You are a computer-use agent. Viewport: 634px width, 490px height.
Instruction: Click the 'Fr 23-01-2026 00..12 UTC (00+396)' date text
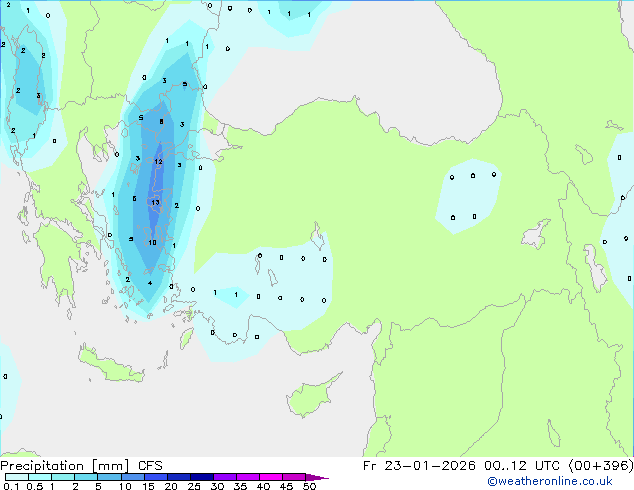click(x=498, y=466)
